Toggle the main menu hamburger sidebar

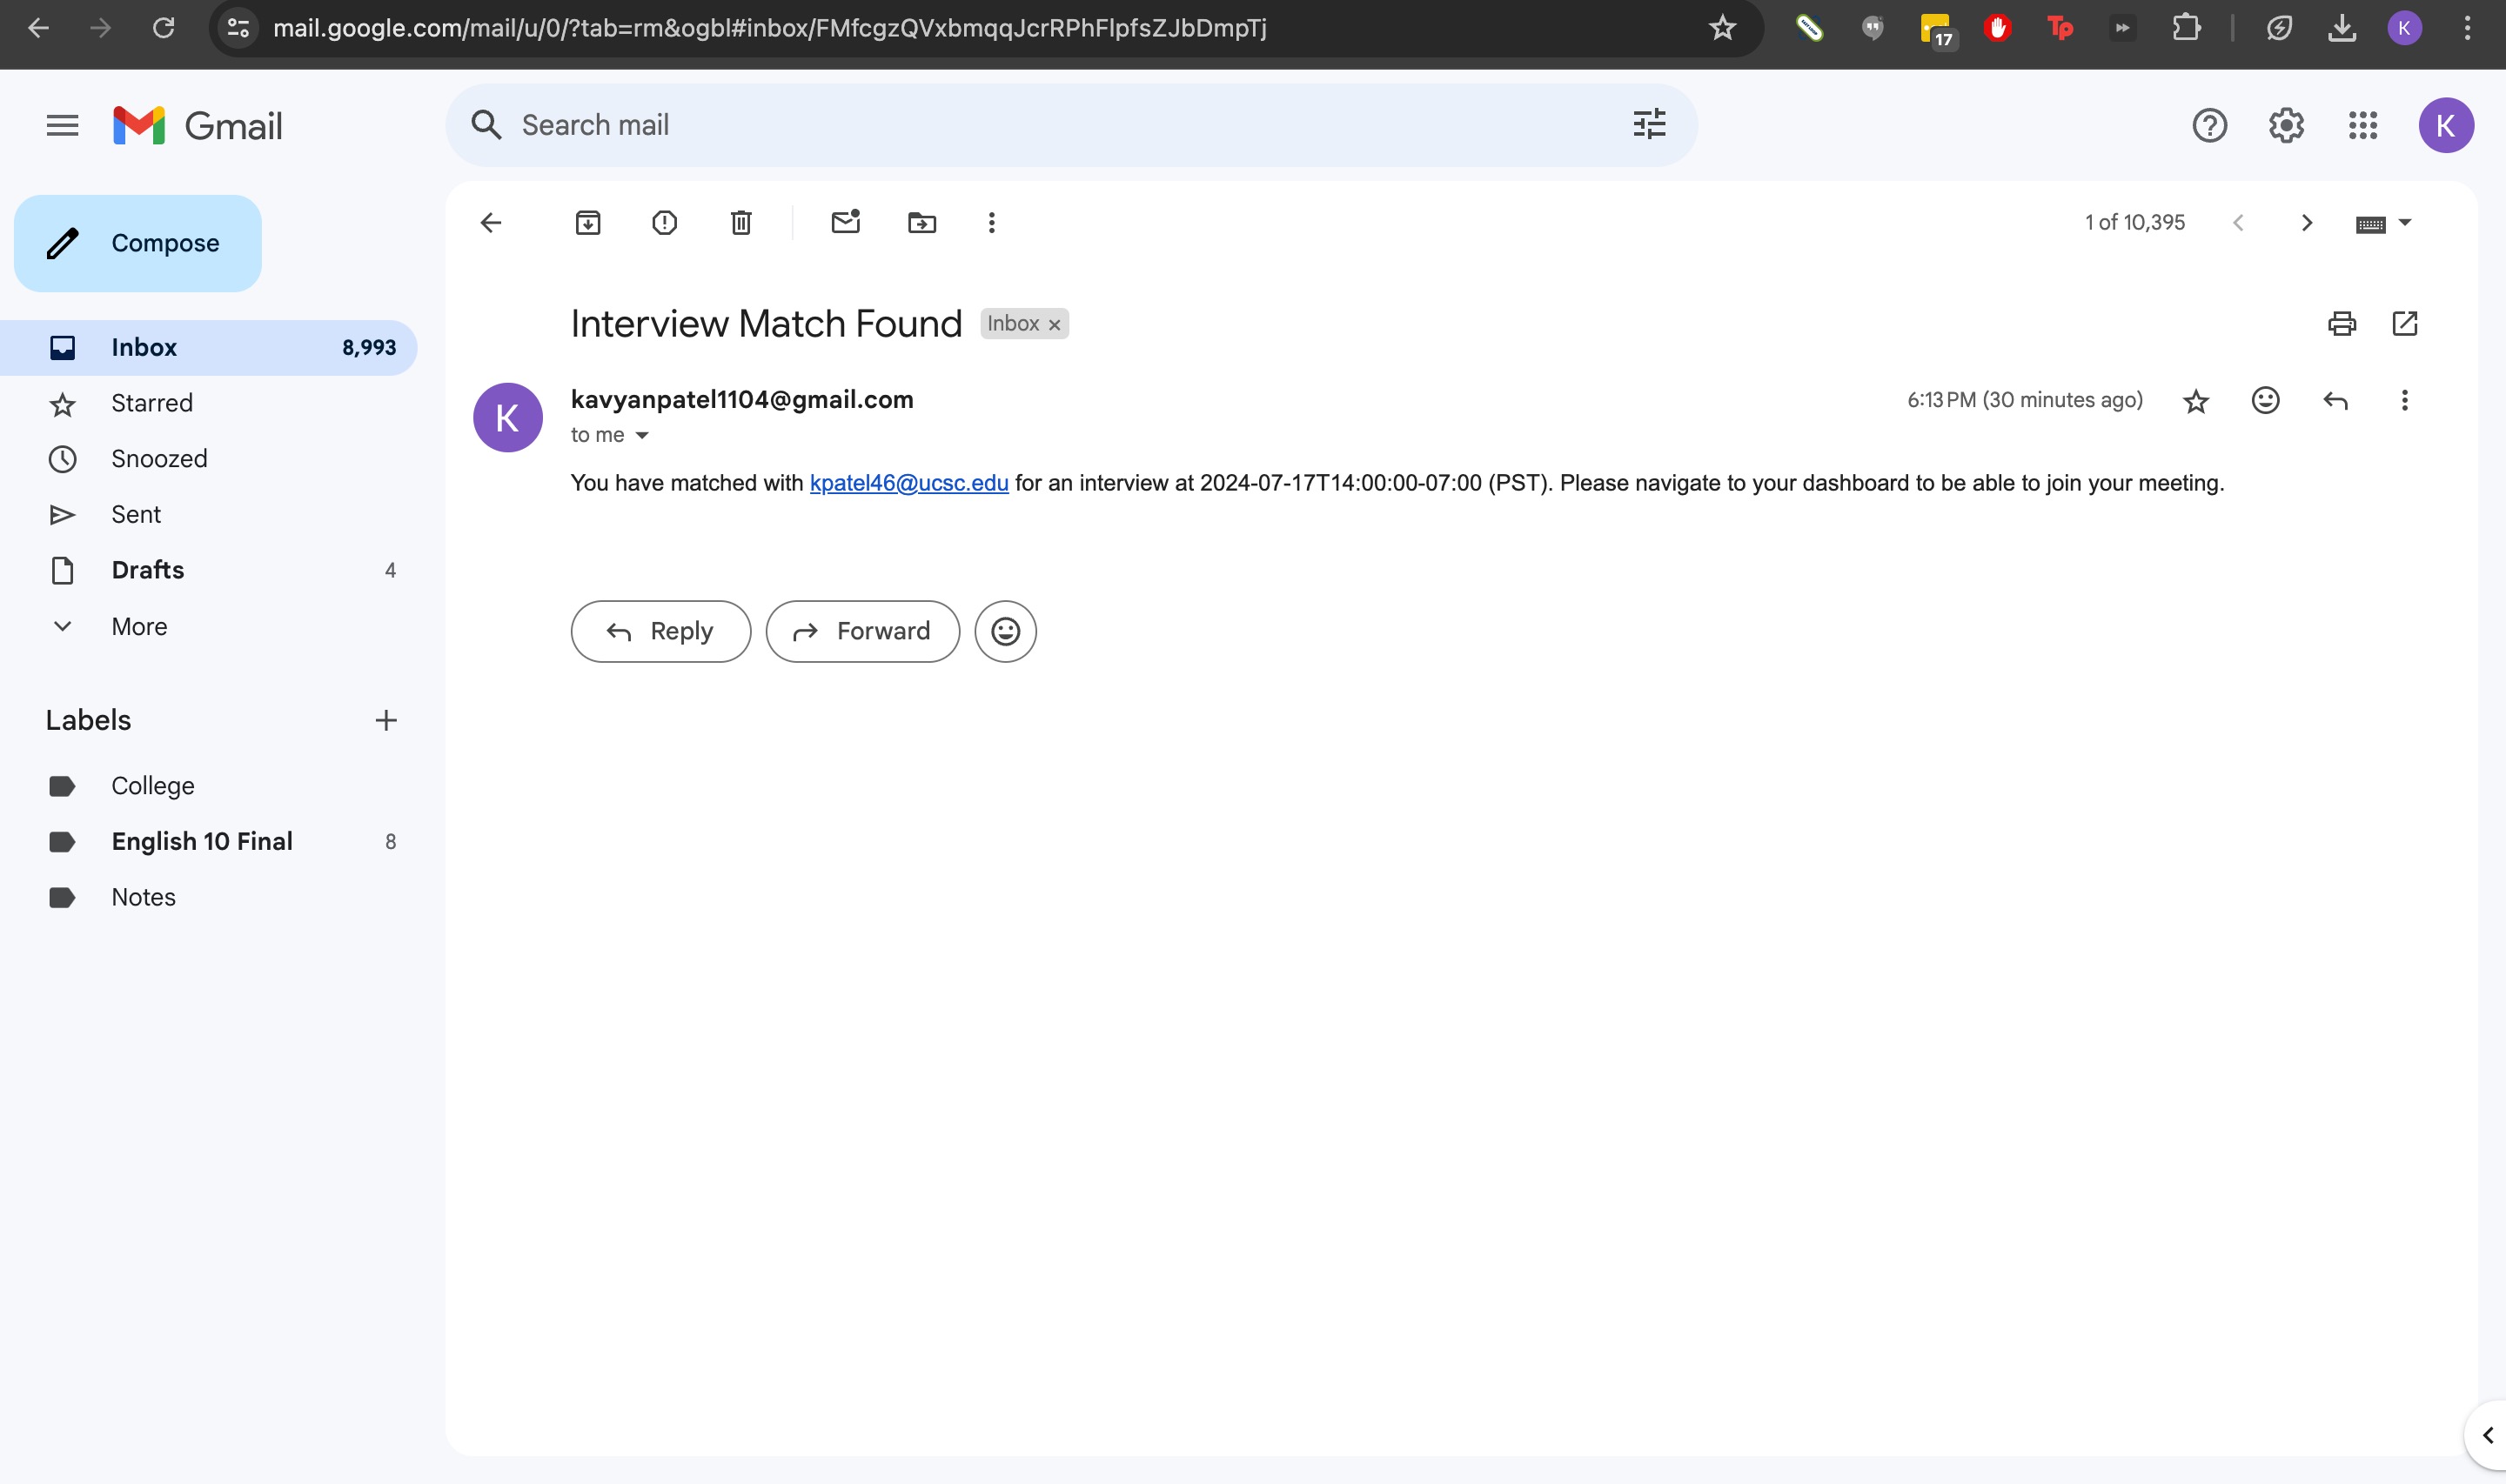[x=62, y=125]
